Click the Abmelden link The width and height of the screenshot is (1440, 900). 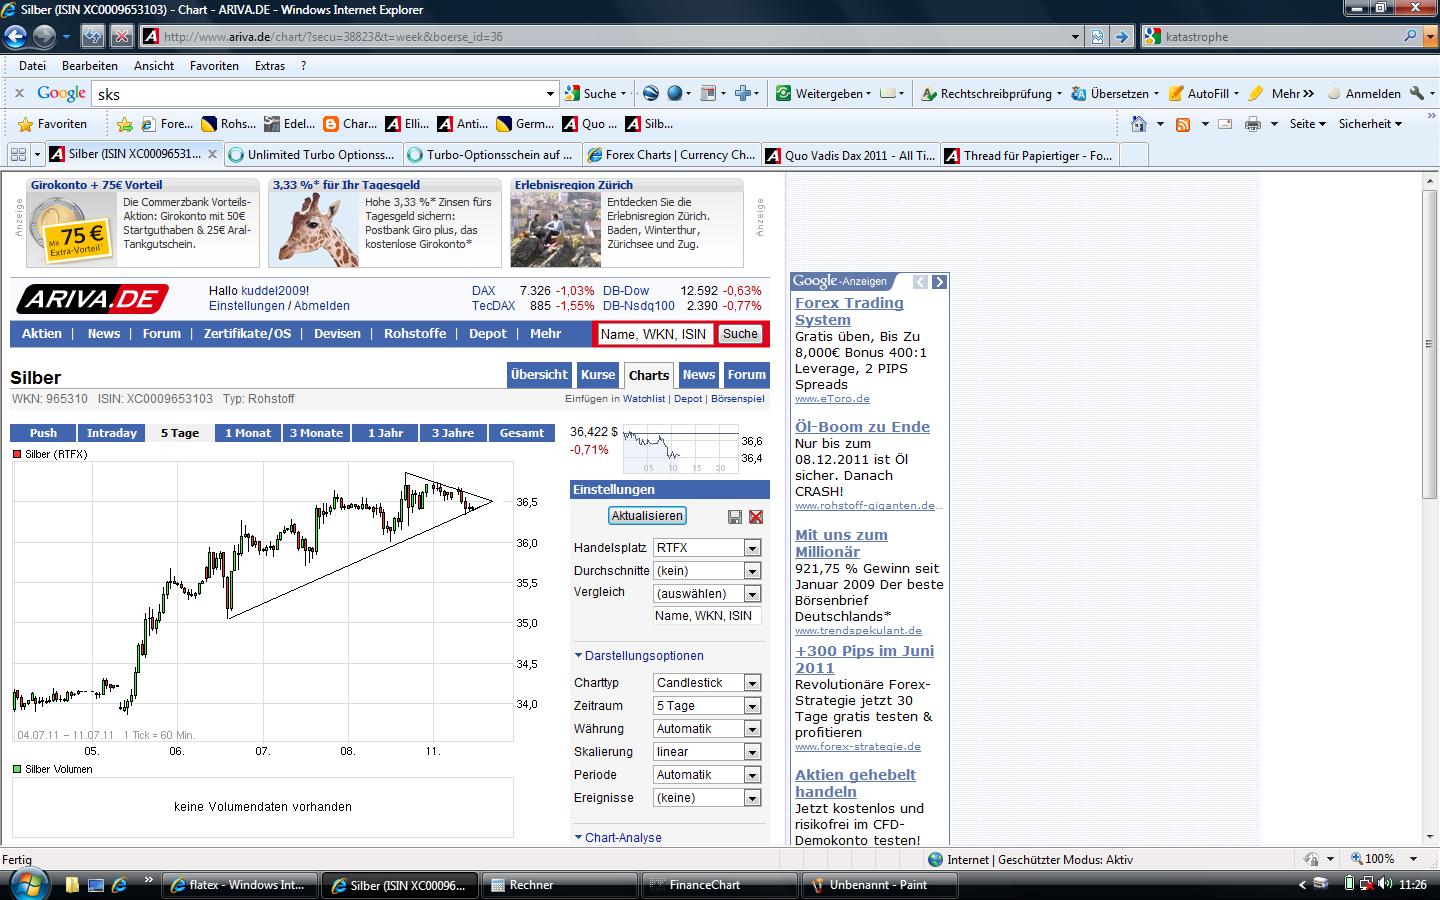pos(322,306)
